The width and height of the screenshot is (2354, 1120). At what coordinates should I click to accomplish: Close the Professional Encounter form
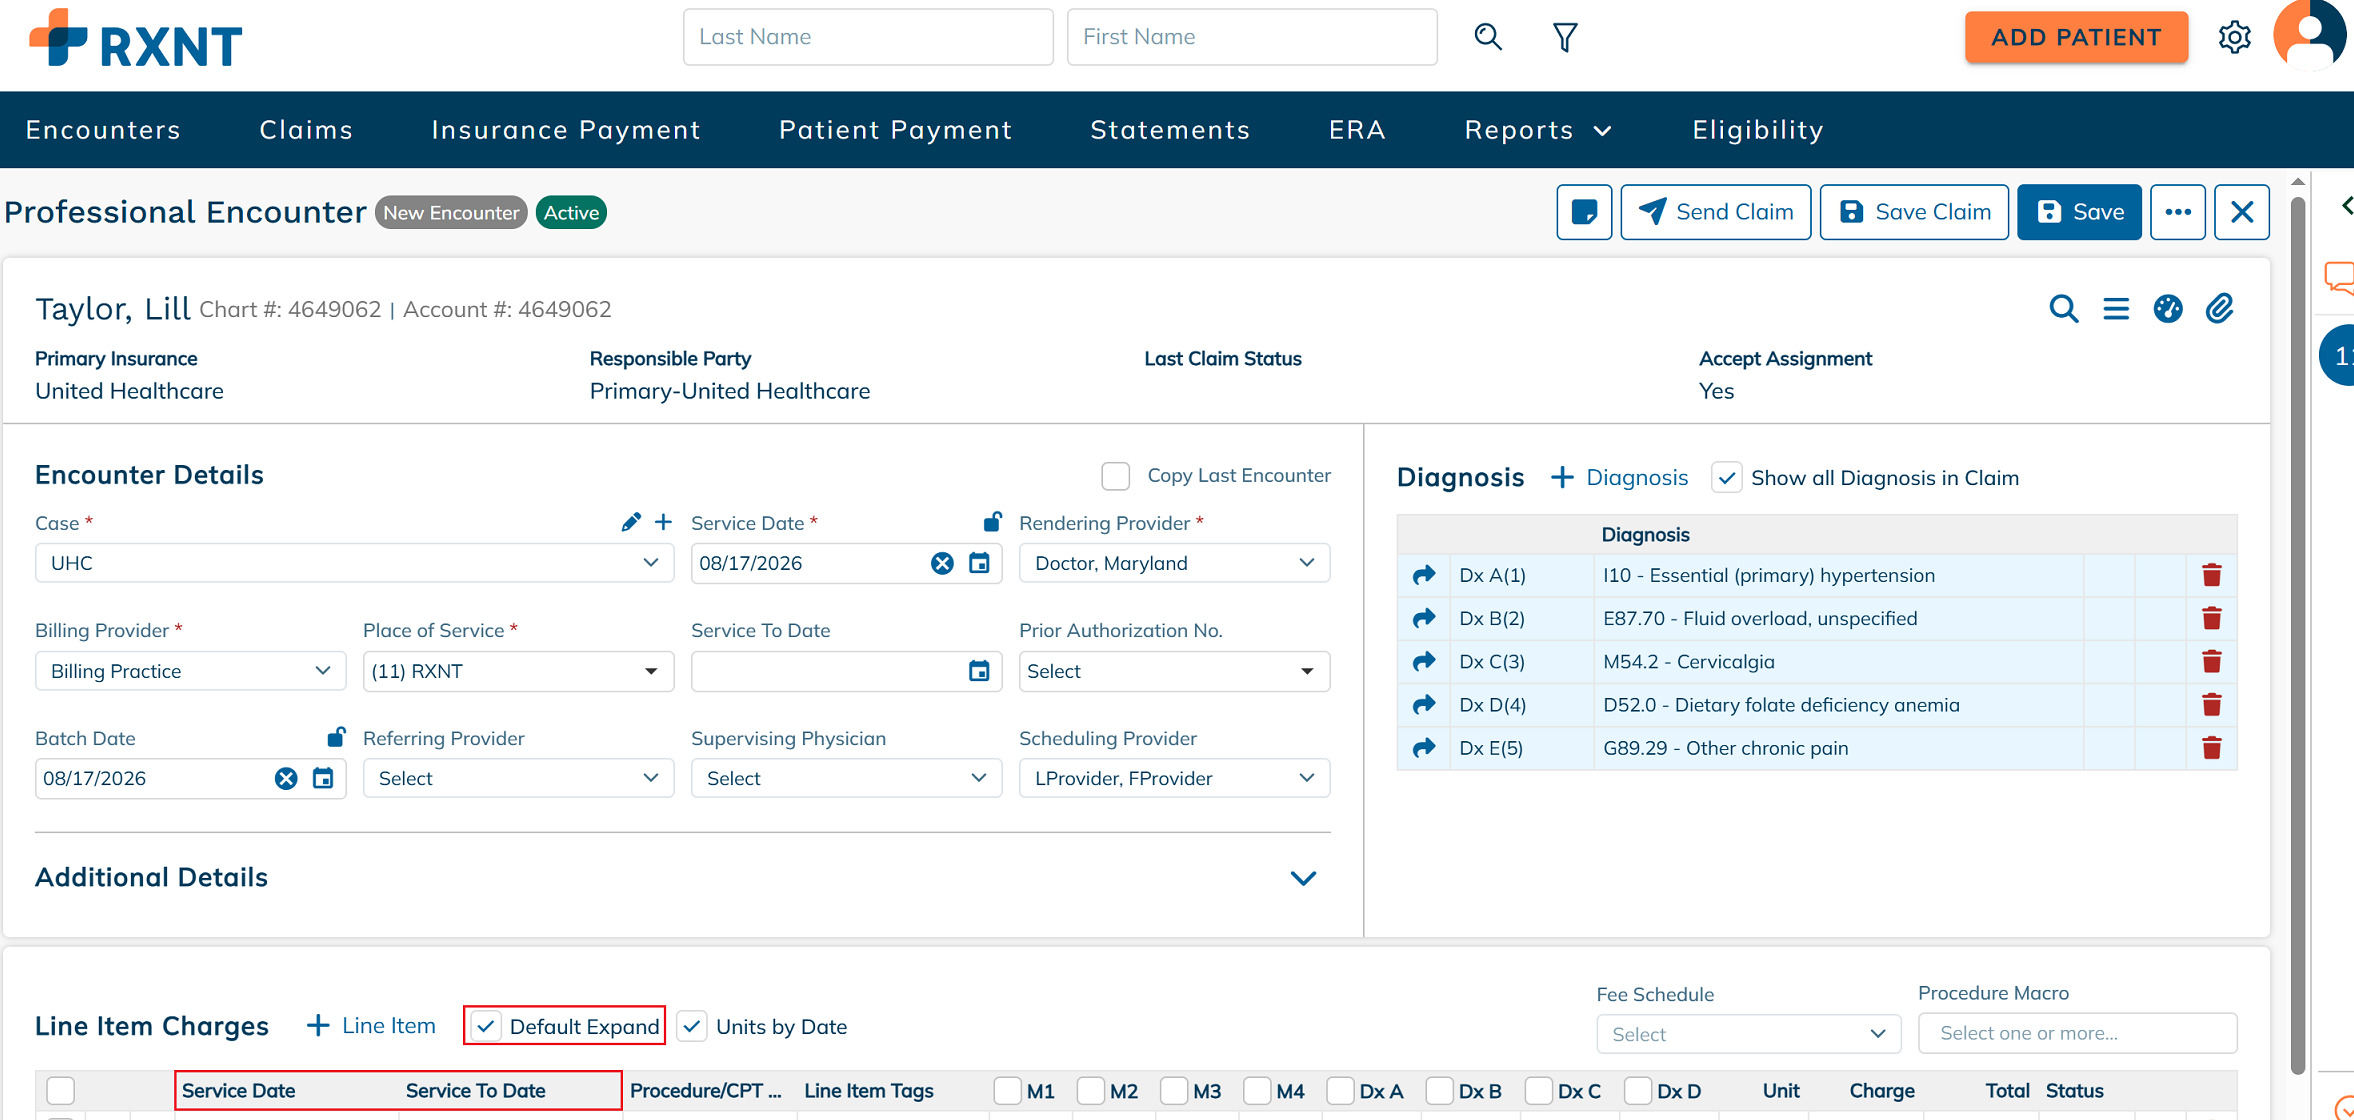pyautogui.click(x=2242, y=212)
